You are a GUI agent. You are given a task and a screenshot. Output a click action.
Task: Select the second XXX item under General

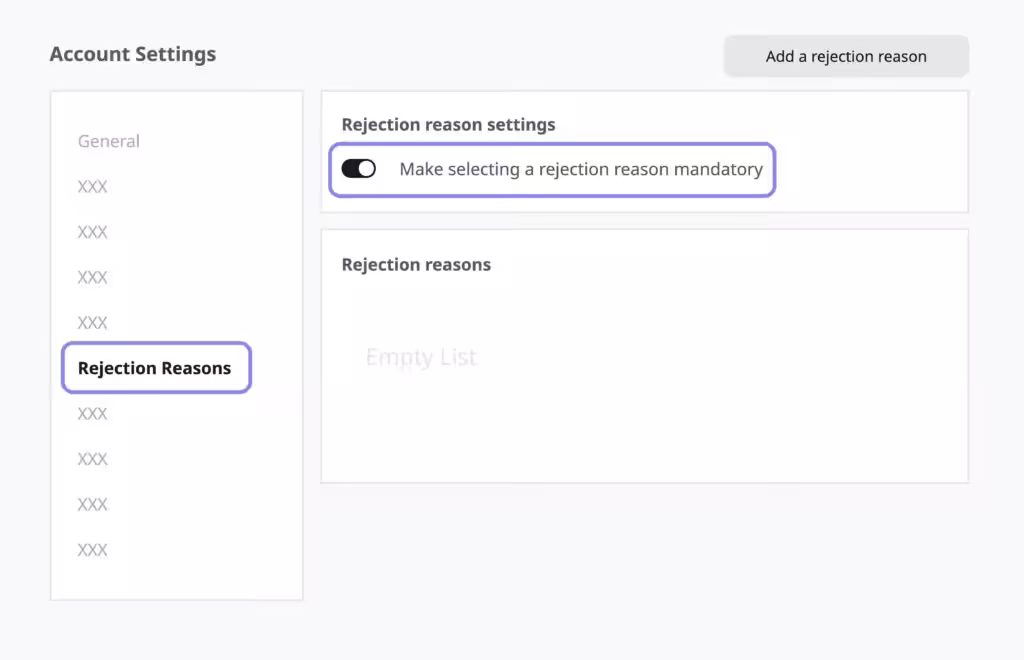pos(92,232)
